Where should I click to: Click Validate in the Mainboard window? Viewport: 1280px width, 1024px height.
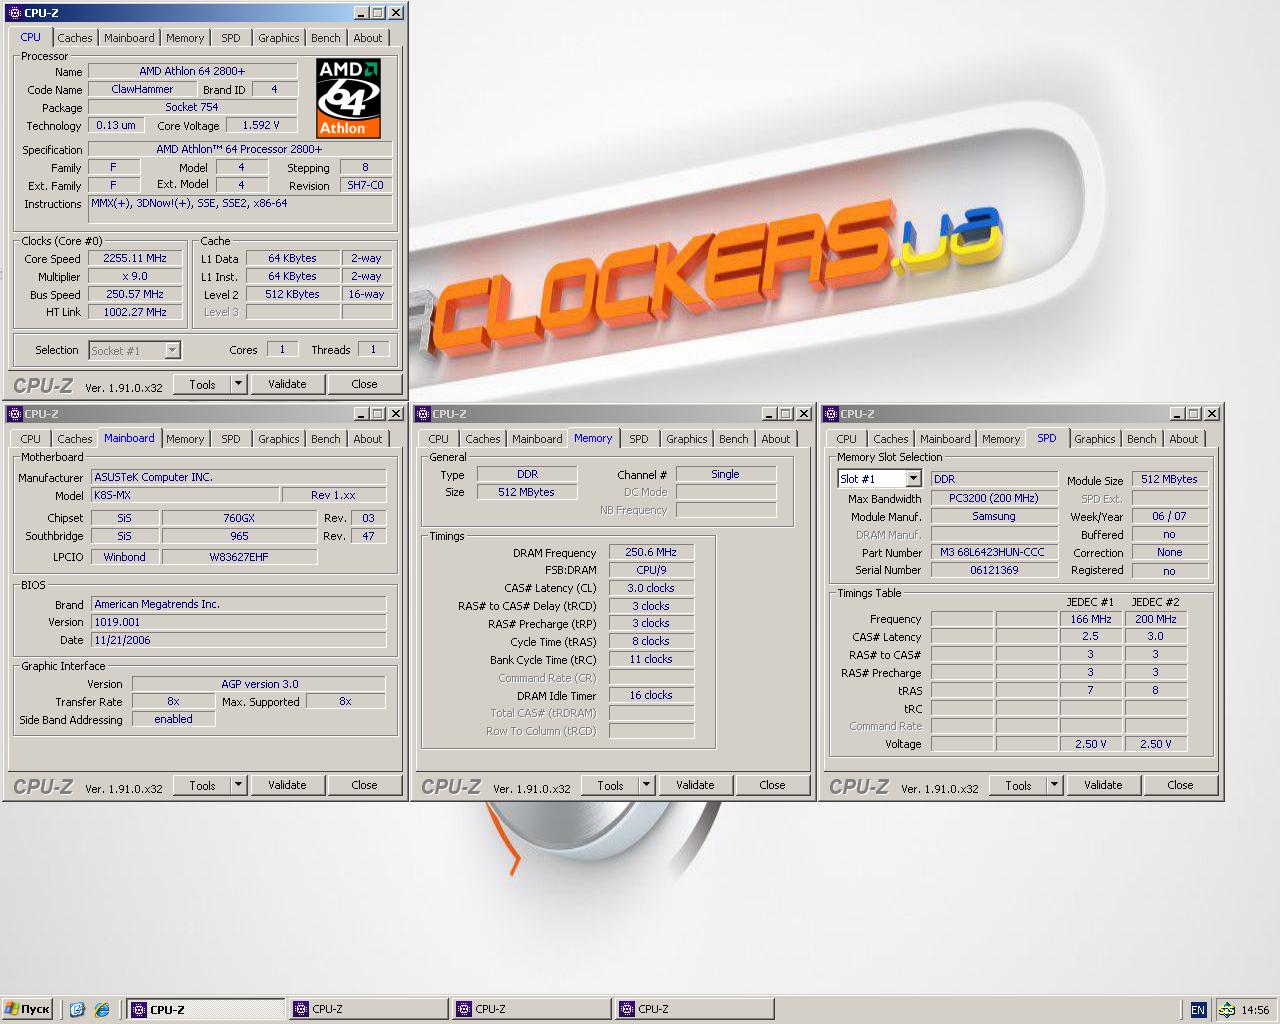(287, 785)
